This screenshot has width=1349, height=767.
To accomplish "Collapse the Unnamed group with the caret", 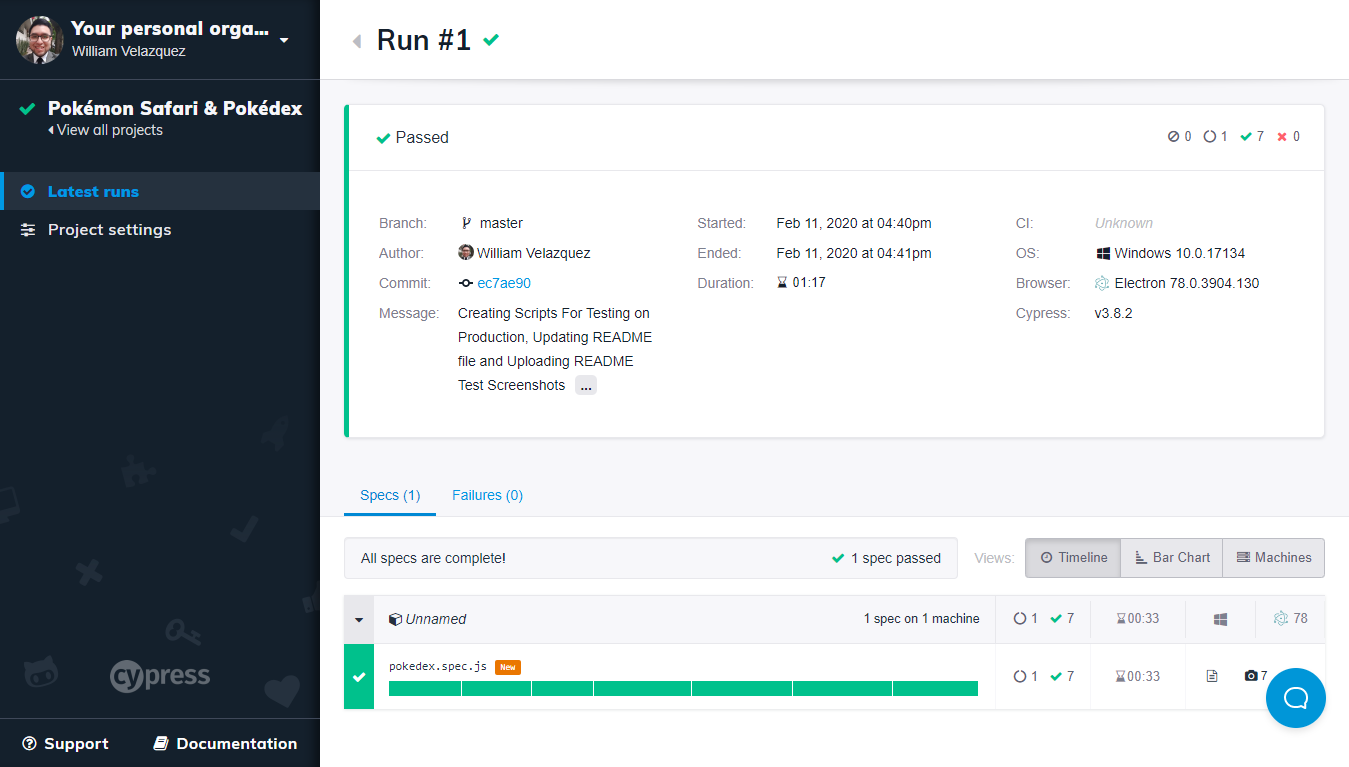I will point(359,619).
